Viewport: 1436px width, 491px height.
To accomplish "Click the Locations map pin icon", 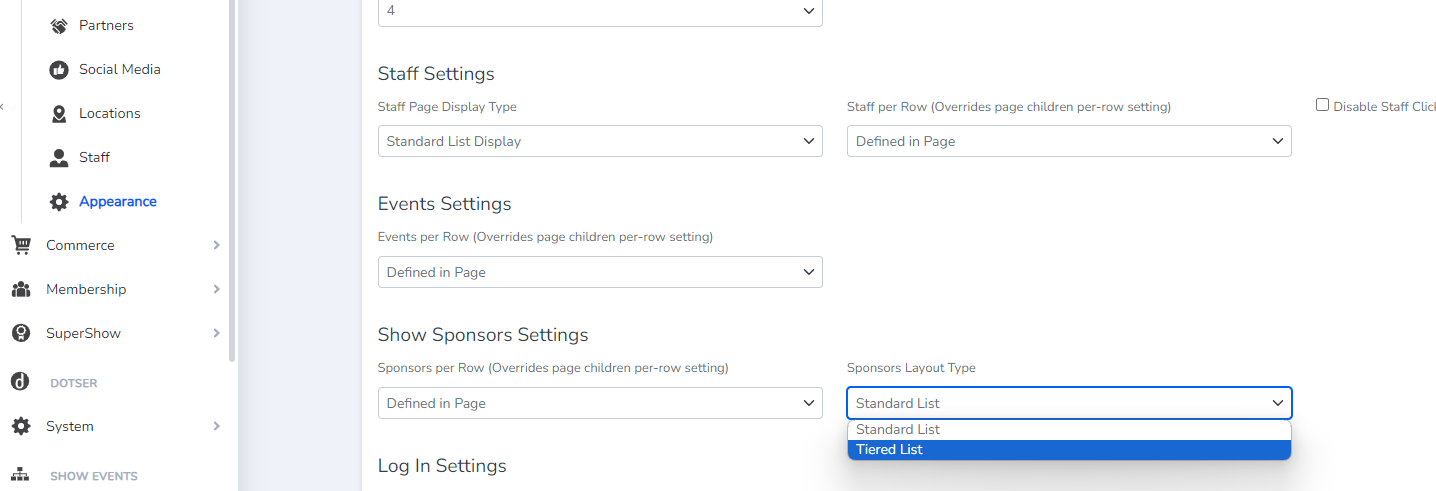I will coord(59,114).
